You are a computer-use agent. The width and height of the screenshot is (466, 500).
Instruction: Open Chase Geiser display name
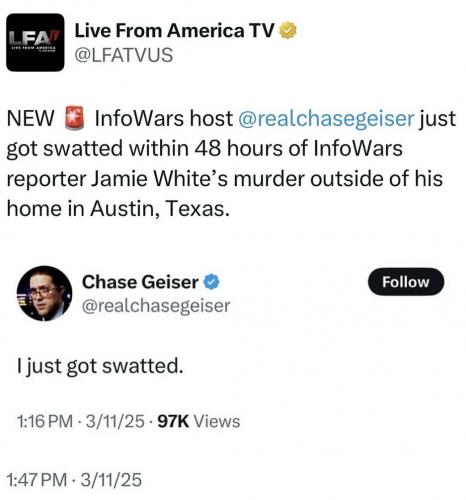140,282
